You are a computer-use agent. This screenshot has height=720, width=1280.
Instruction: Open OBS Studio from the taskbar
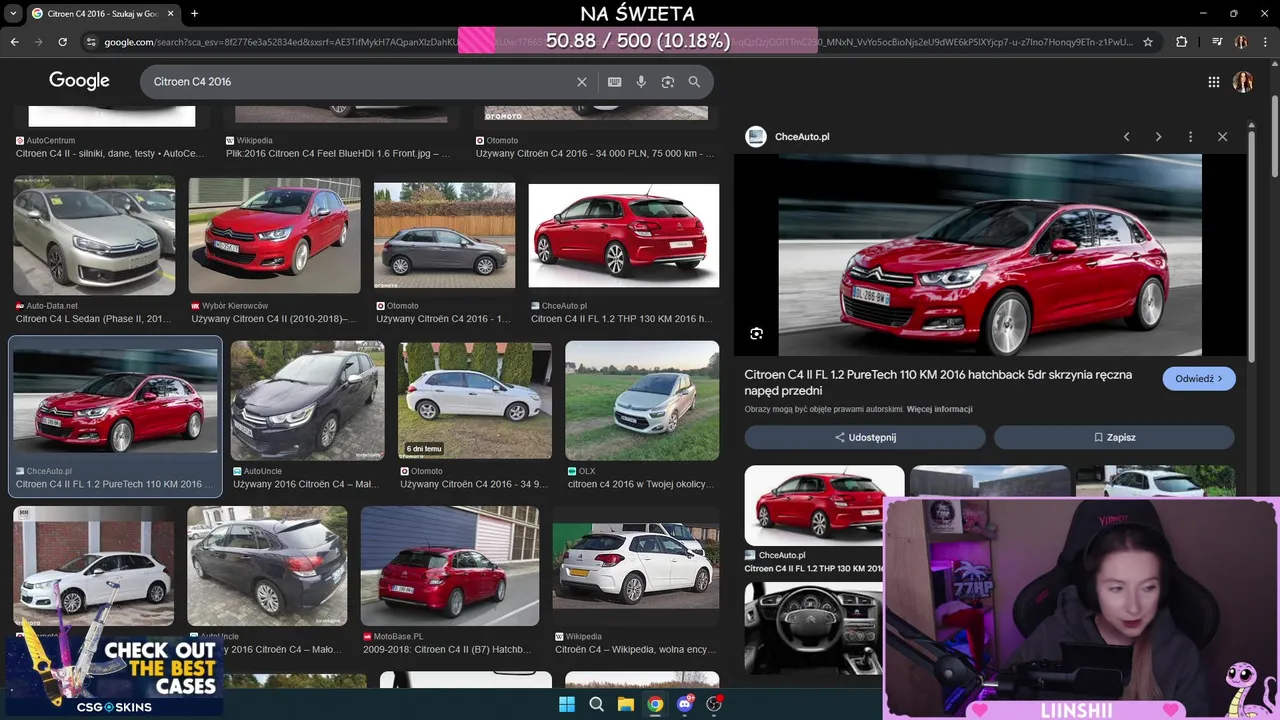[x=714, y=704]
